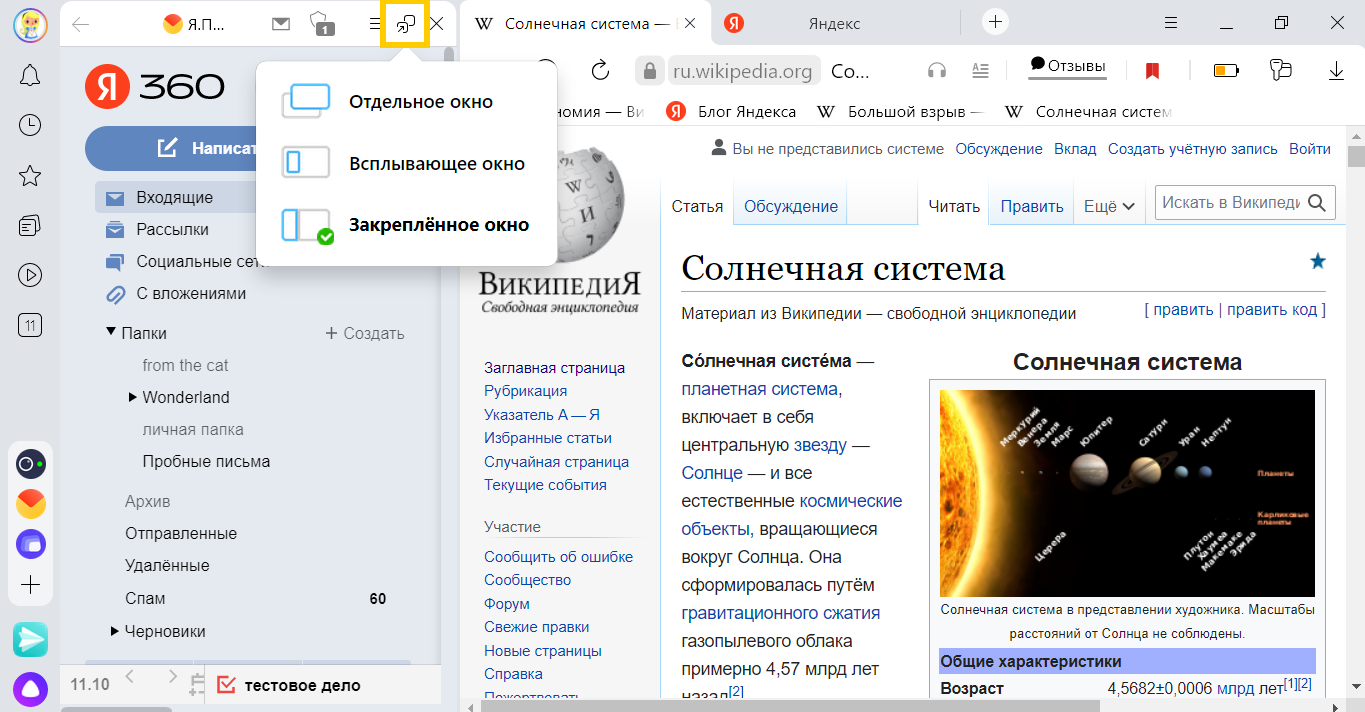Open the ad-blocker shield showing 1 blocked item

coord(323,22)
